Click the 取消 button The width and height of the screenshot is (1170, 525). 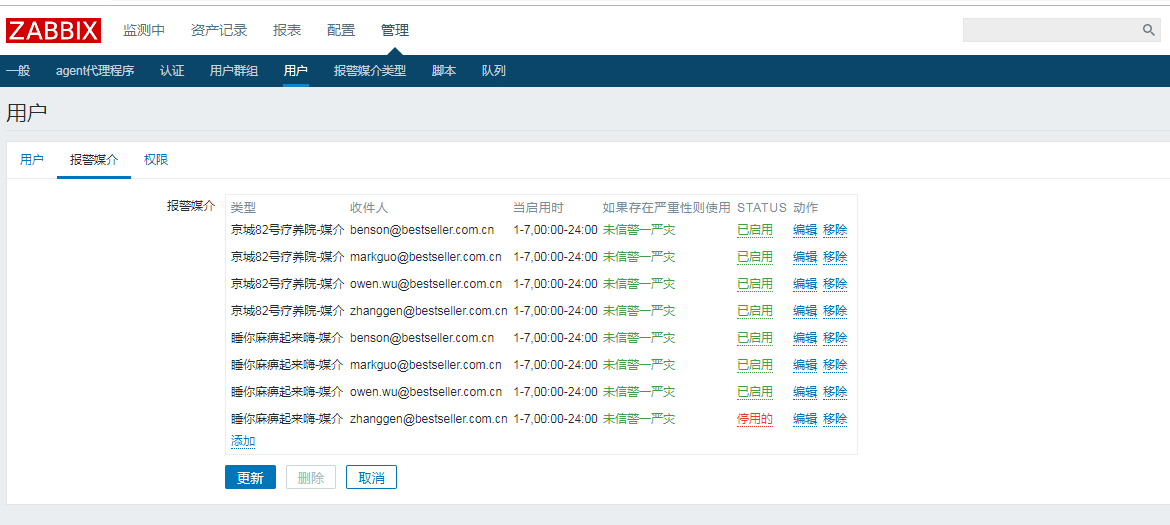click(372, 477)
